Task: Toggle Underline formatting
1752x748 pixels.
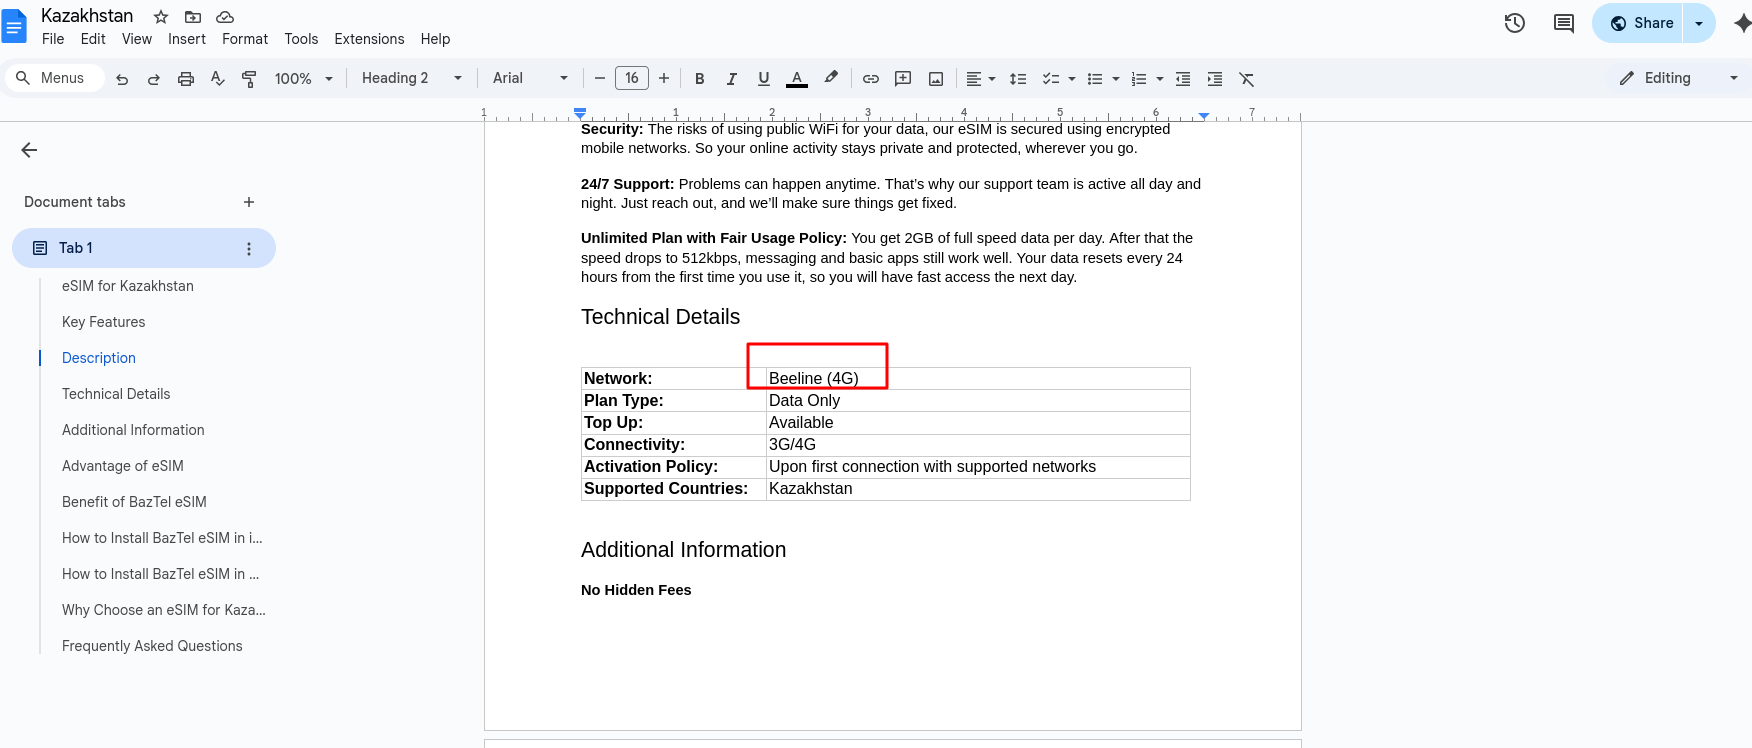Action: click(764, 79)
